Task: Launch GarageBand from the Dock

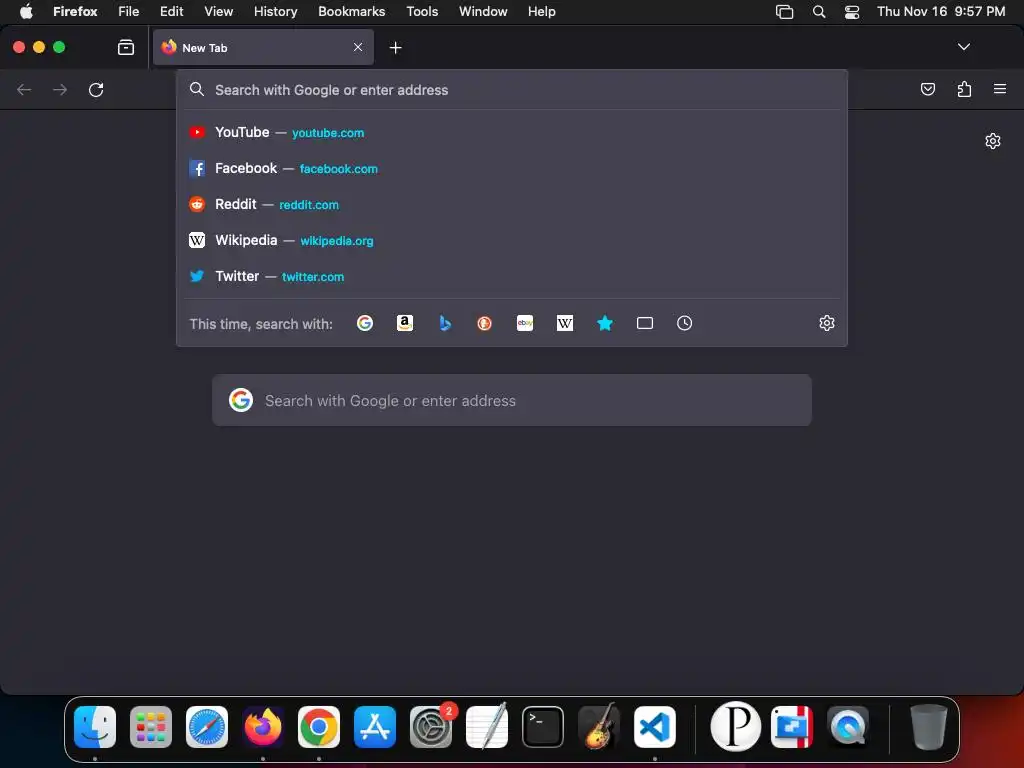Action: click(x=599, y=727)
